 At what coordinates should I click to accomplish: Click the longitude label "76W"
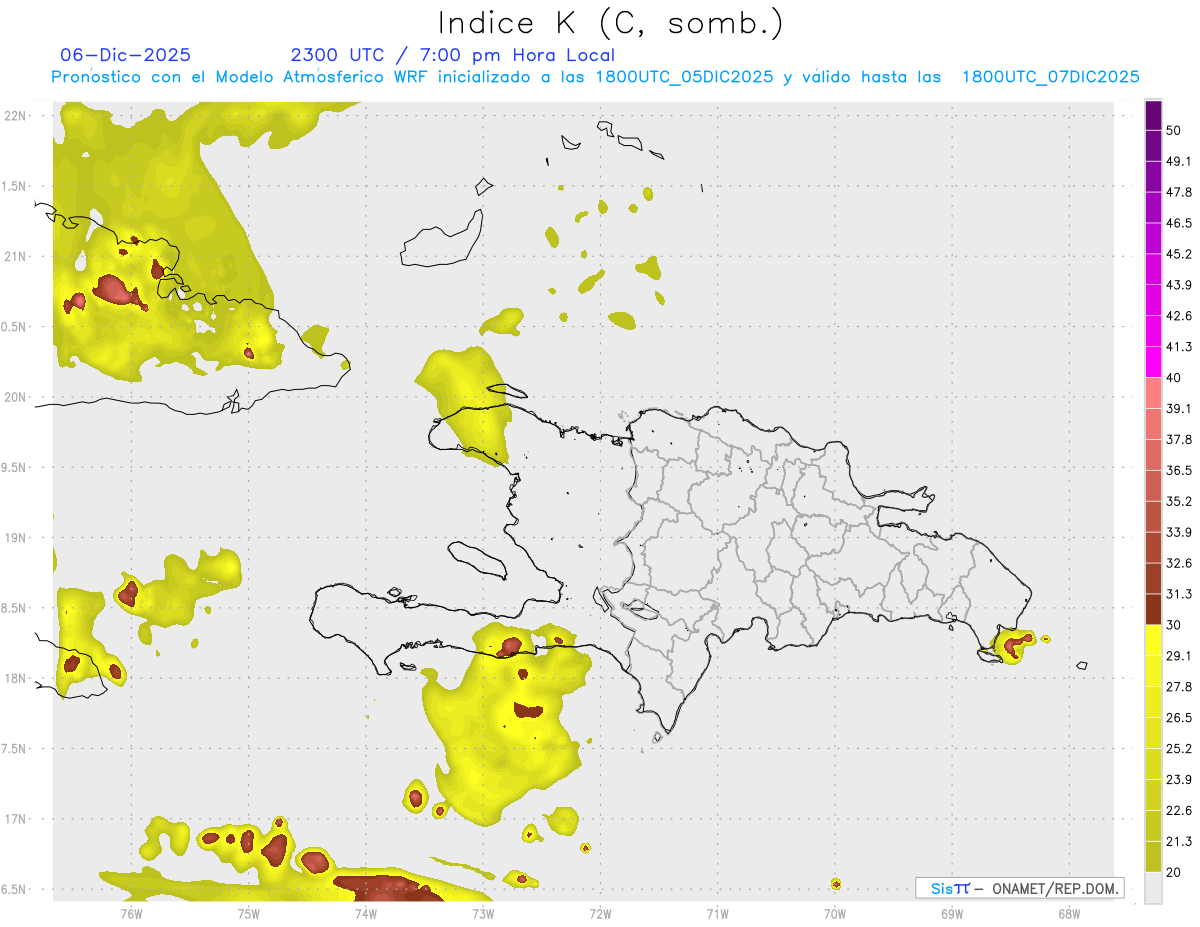[131, 913]
